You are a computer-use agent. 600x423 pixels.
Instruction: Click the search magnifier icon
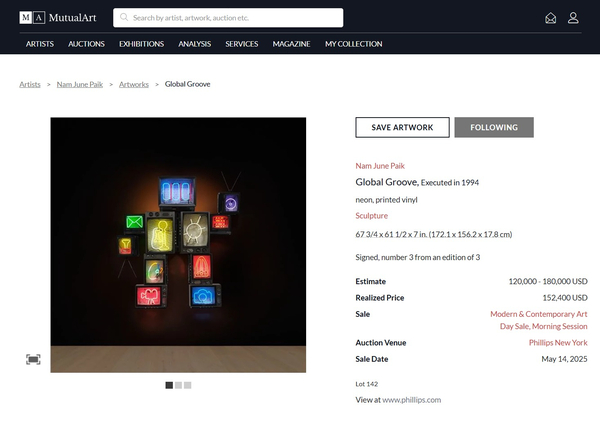[124, 18]
